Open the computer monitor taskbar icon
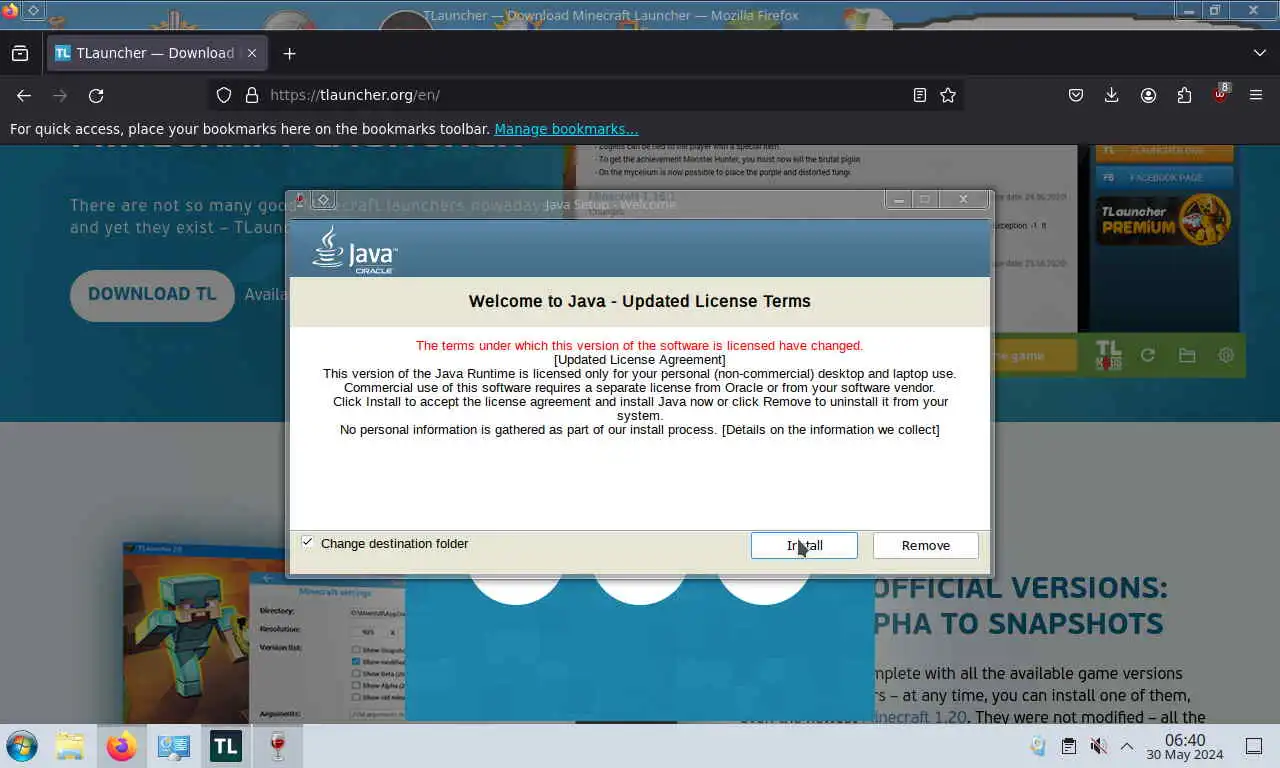 point(174,746)
